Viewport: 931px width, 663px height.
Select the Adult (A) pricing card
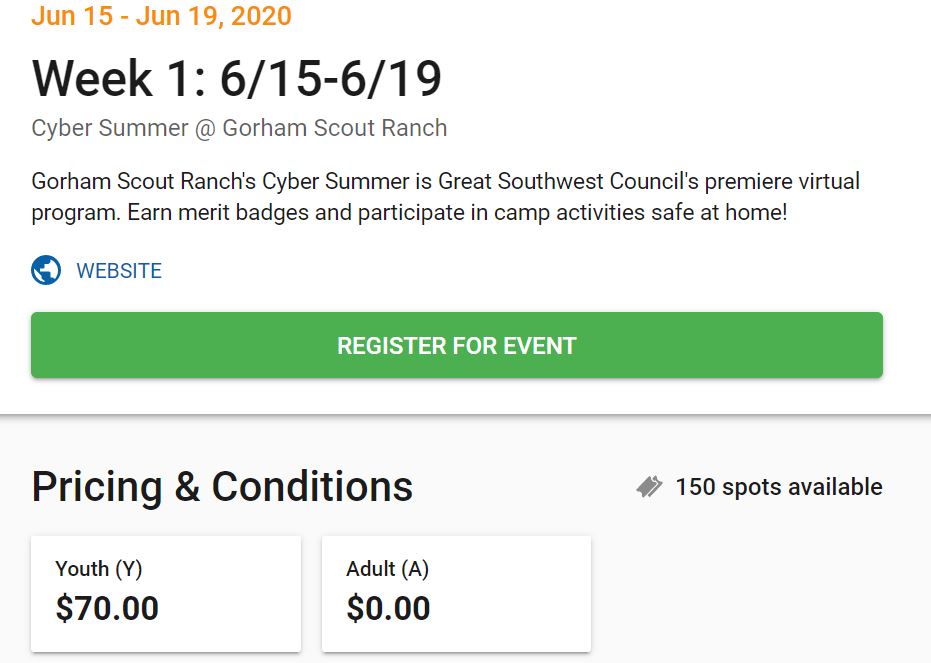pos(456,594)
